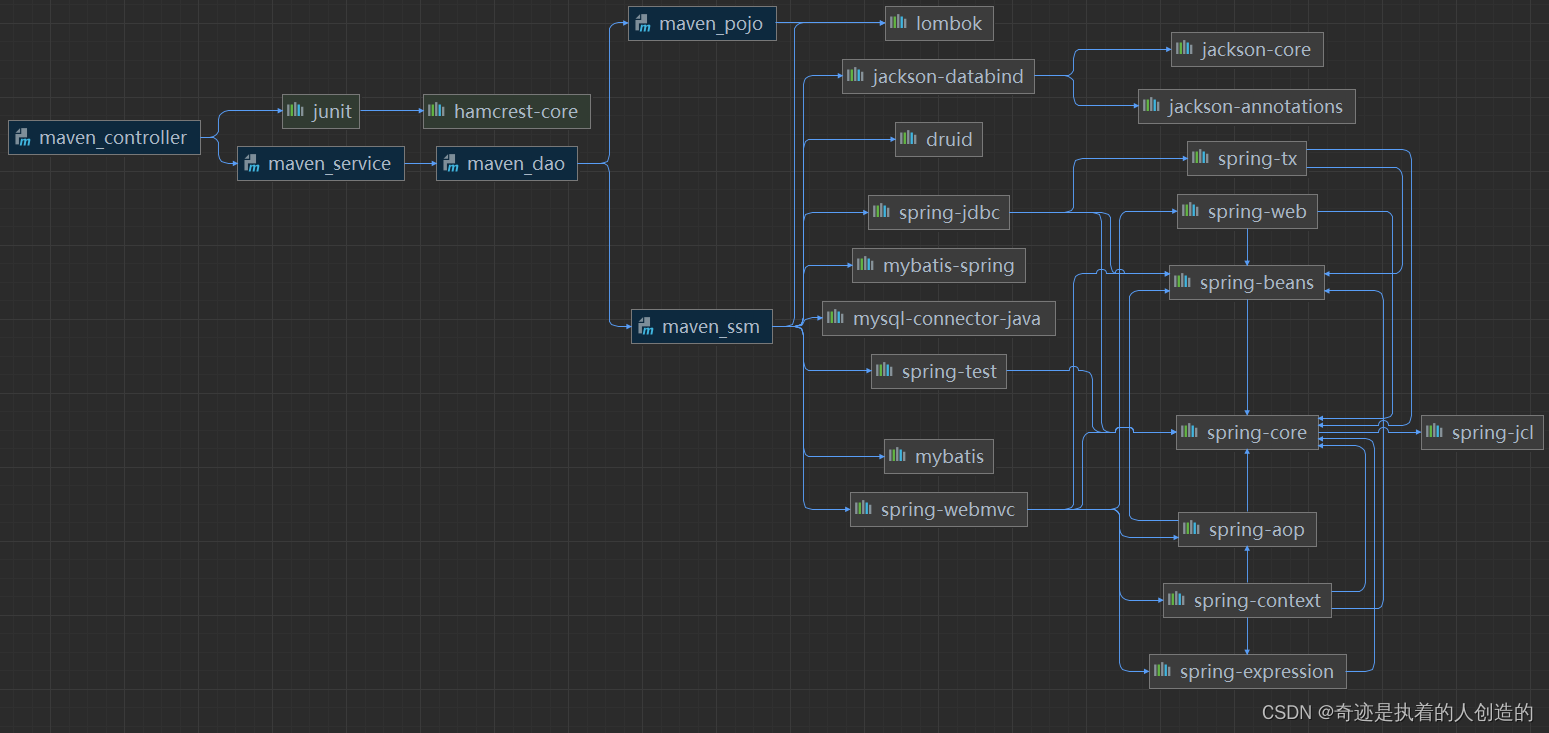Select the spring-expression node label
1549x733 pixels.
pos(1257,671)
